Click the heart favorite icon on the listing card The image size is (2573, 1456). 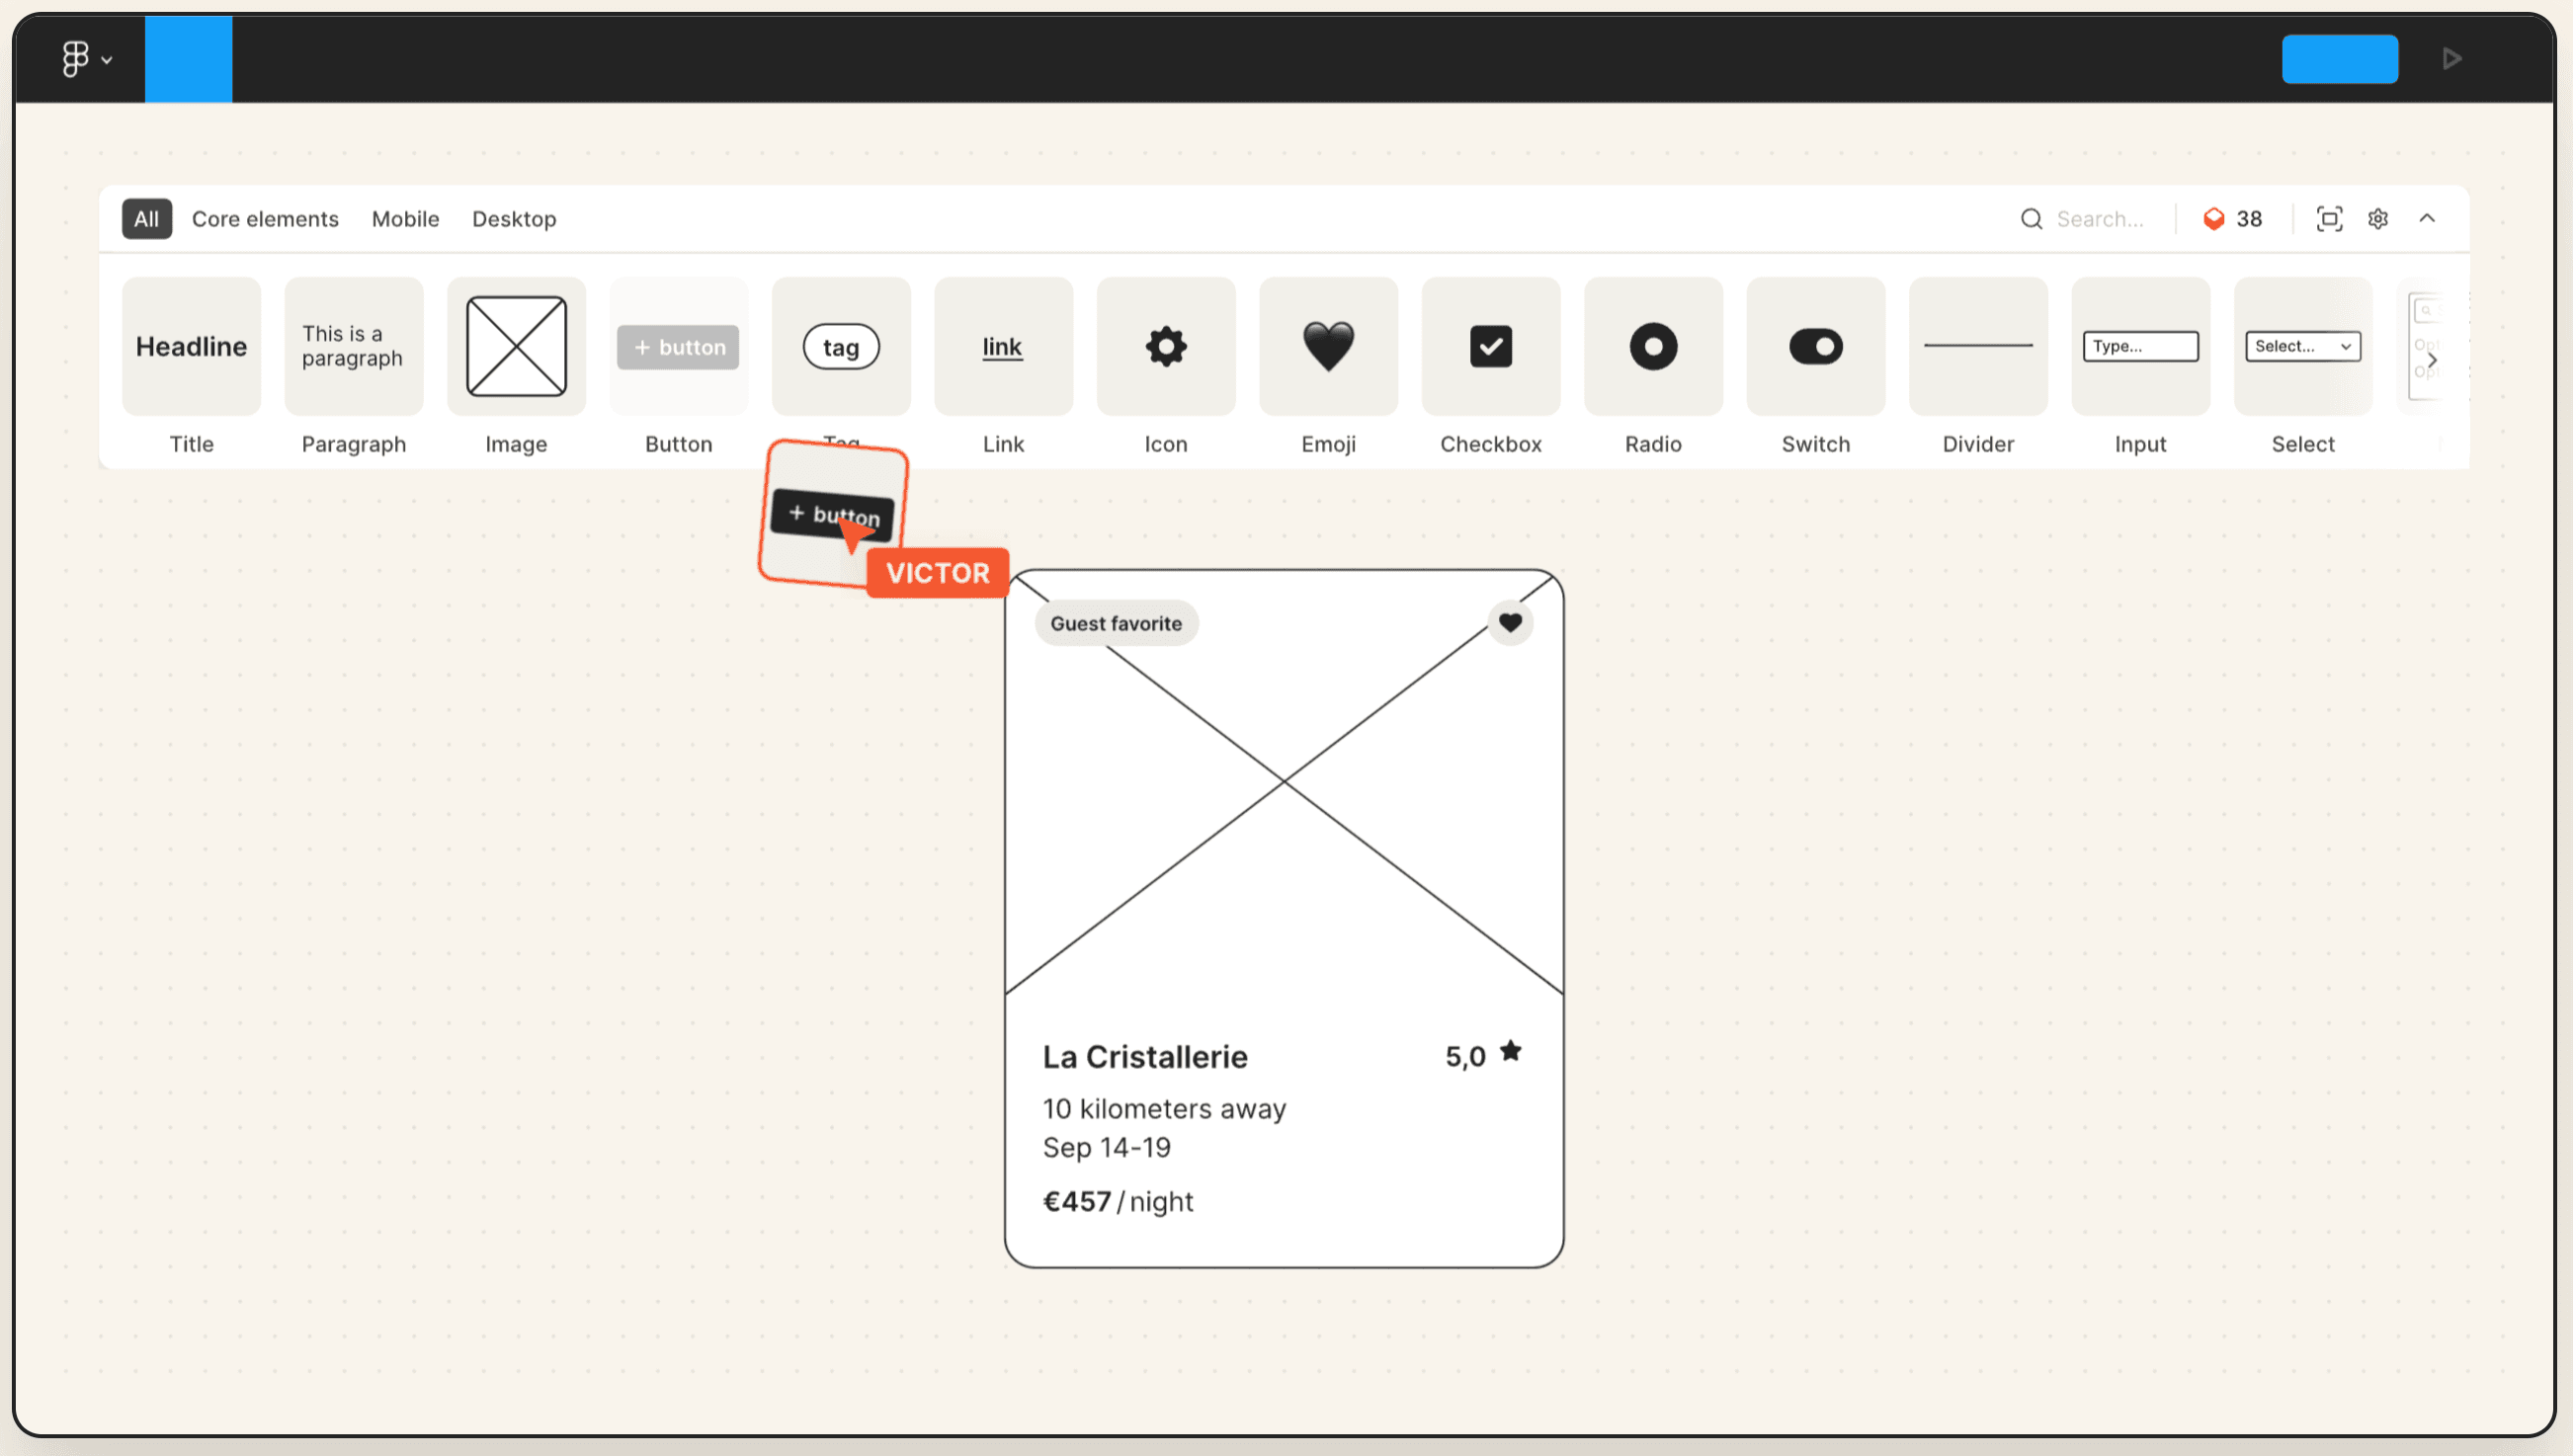[1510, 622]
